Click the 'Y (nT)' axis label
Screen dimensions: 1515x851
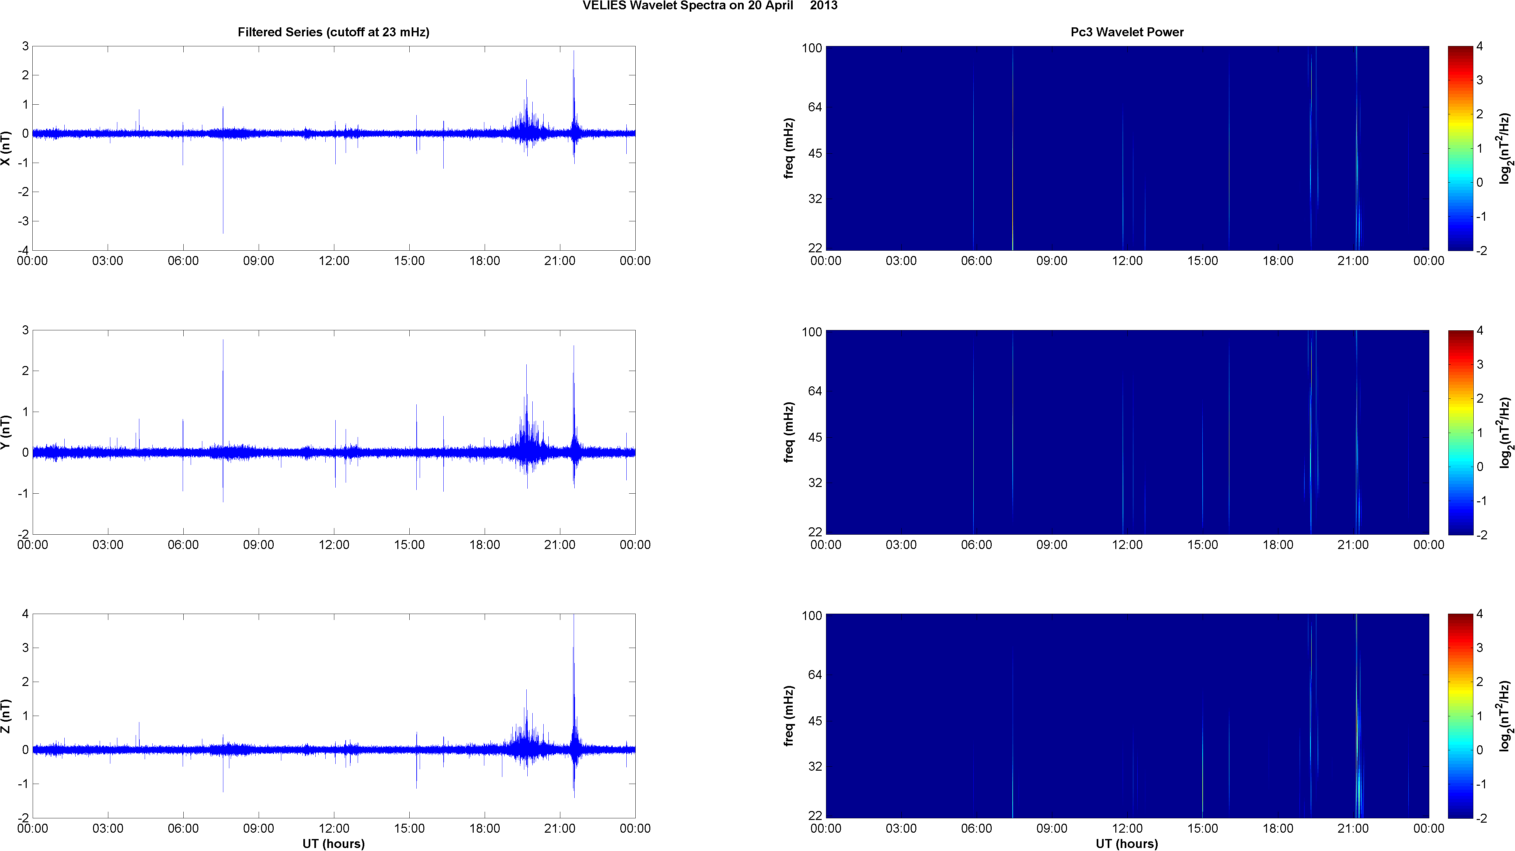[x=6, y=432]
